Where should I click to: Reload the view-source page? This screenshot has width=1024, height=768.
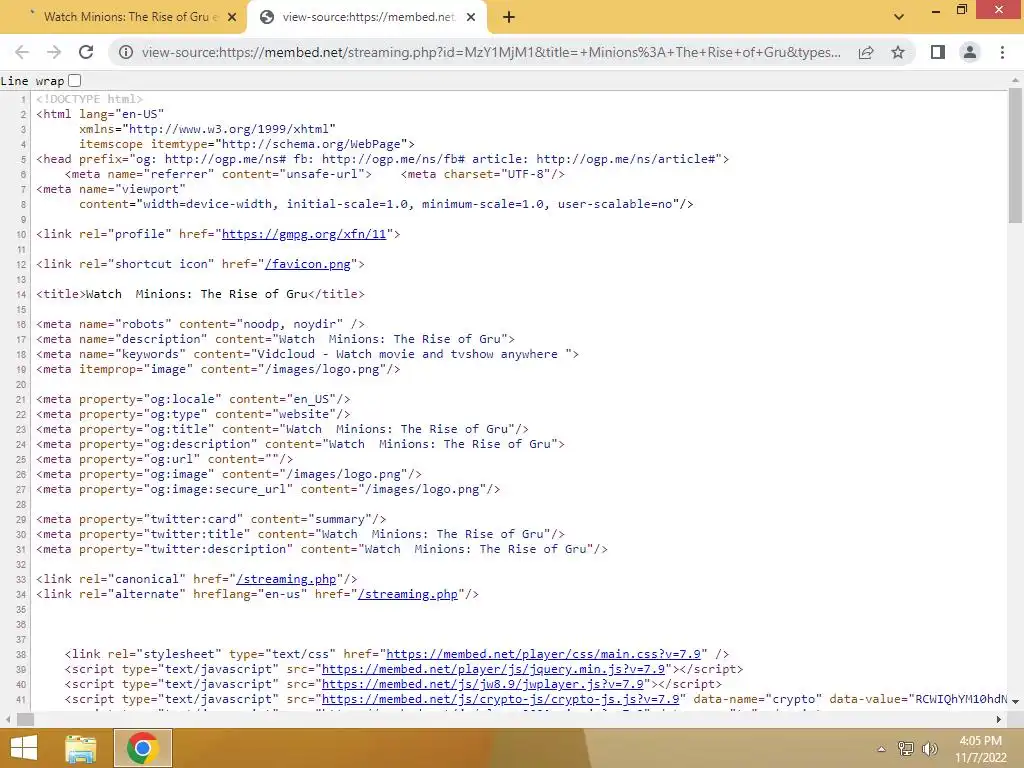coord(86,52)
